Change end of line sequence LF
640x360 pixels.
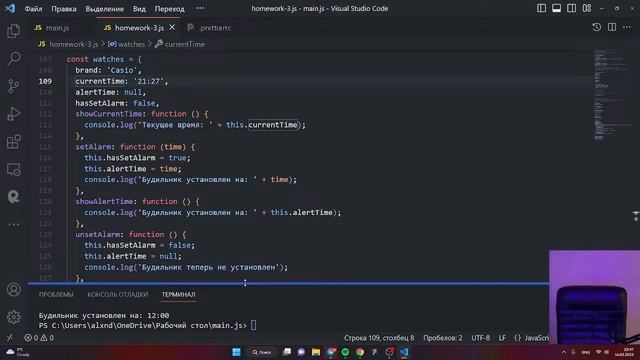(x=502, y=338)
